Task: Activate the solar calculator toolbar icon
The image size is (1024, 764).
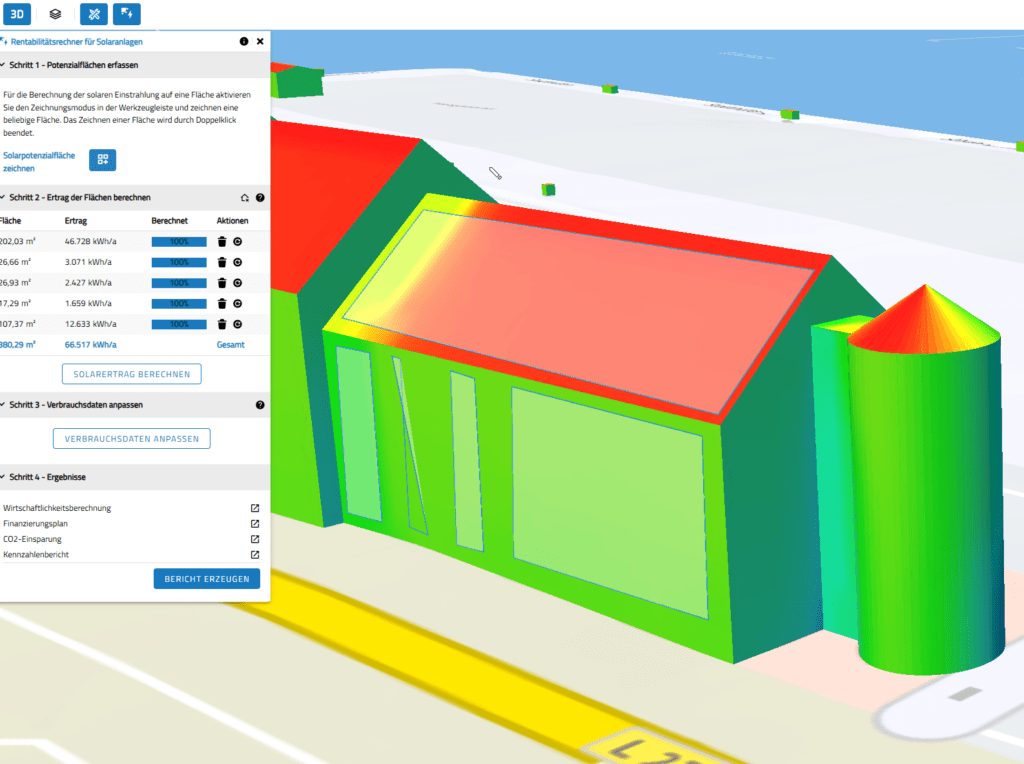Action: [127, 14]
